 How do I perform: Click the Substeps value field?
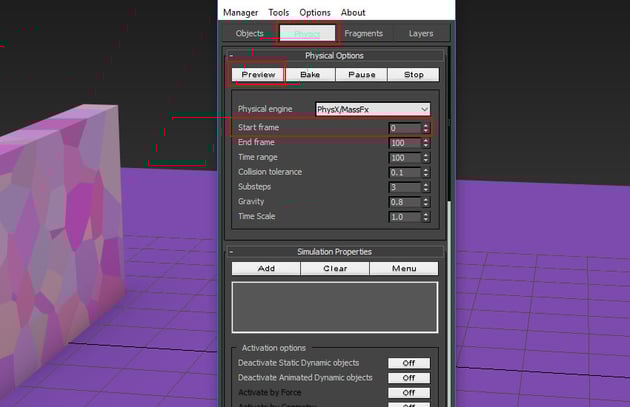405,187
